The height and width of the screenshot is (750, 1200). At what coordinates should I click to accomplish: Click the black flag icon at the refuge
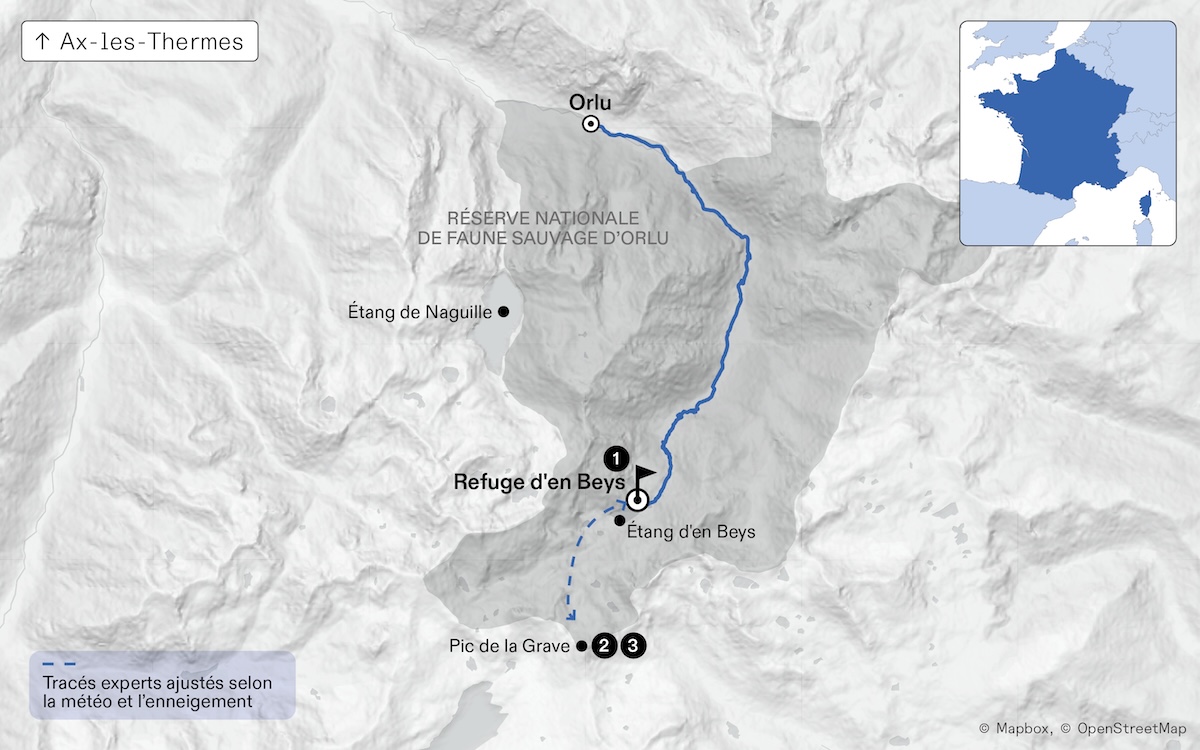(x=647, y=478)
